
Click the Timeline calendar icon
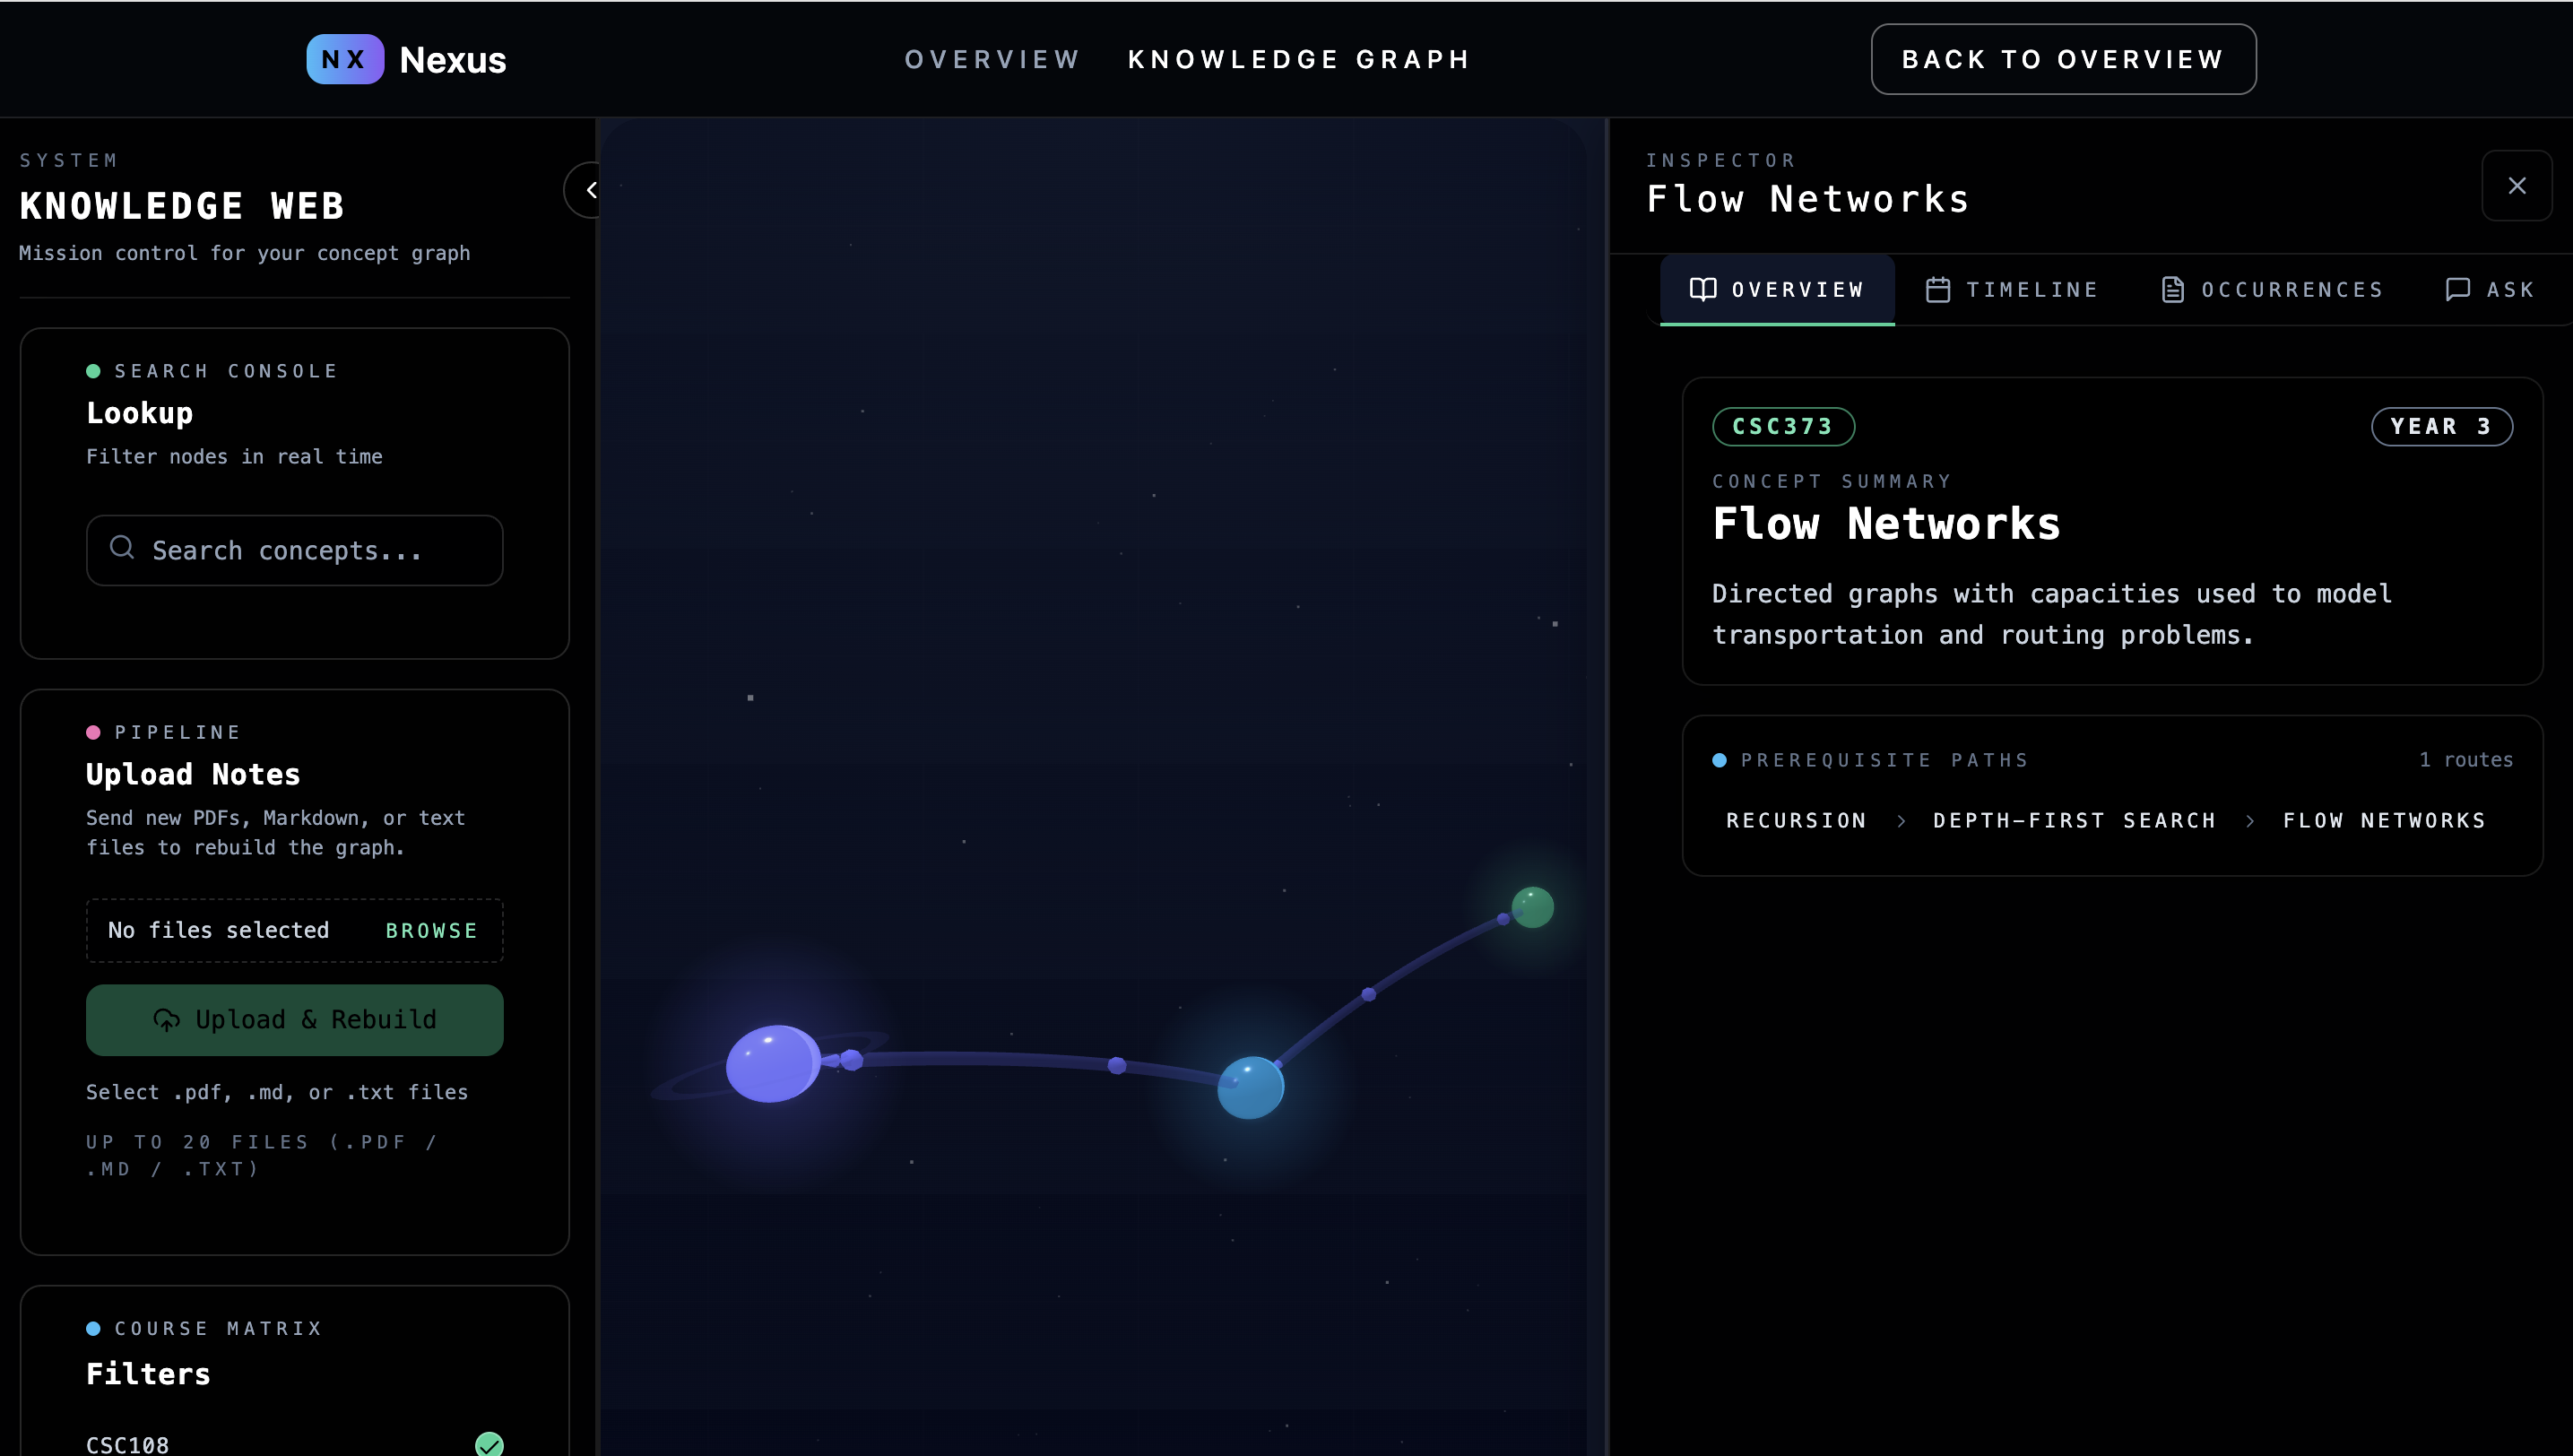tap(1937, 290)
